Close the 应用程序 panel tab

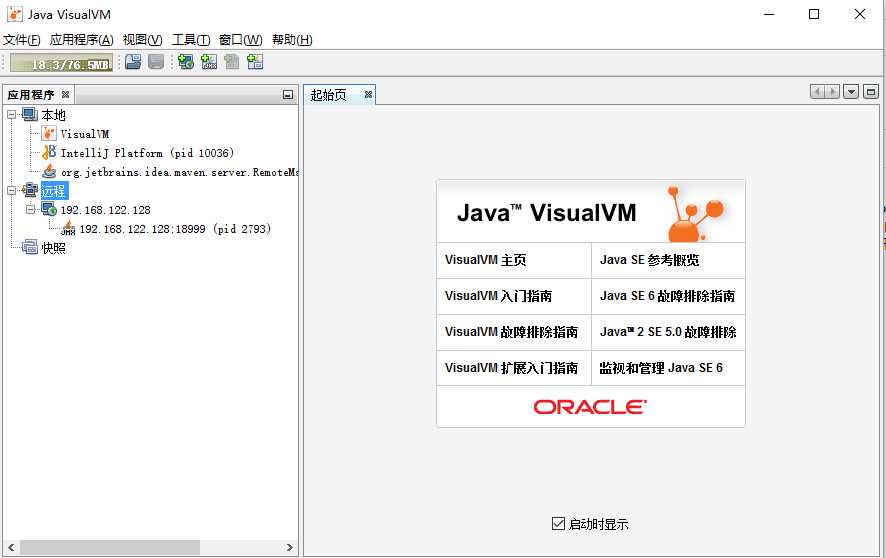[66, 94]
